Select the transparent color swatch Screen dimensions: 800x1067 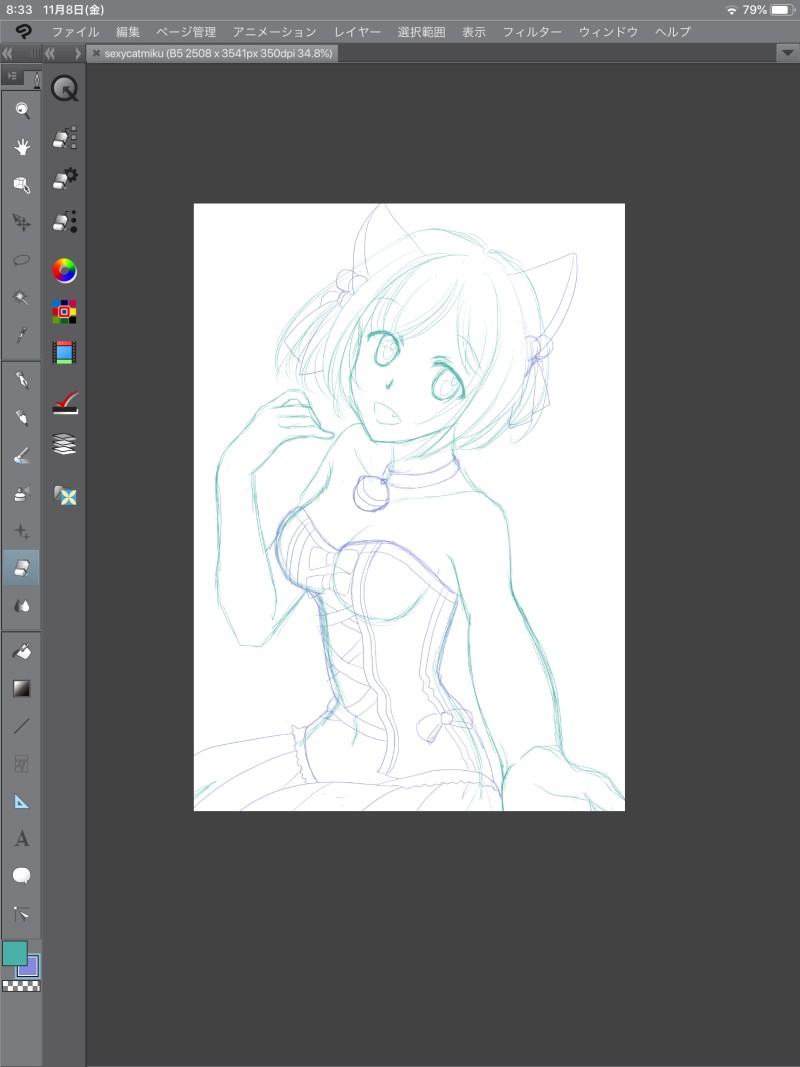pyautogui.click(x=21, y=985)
